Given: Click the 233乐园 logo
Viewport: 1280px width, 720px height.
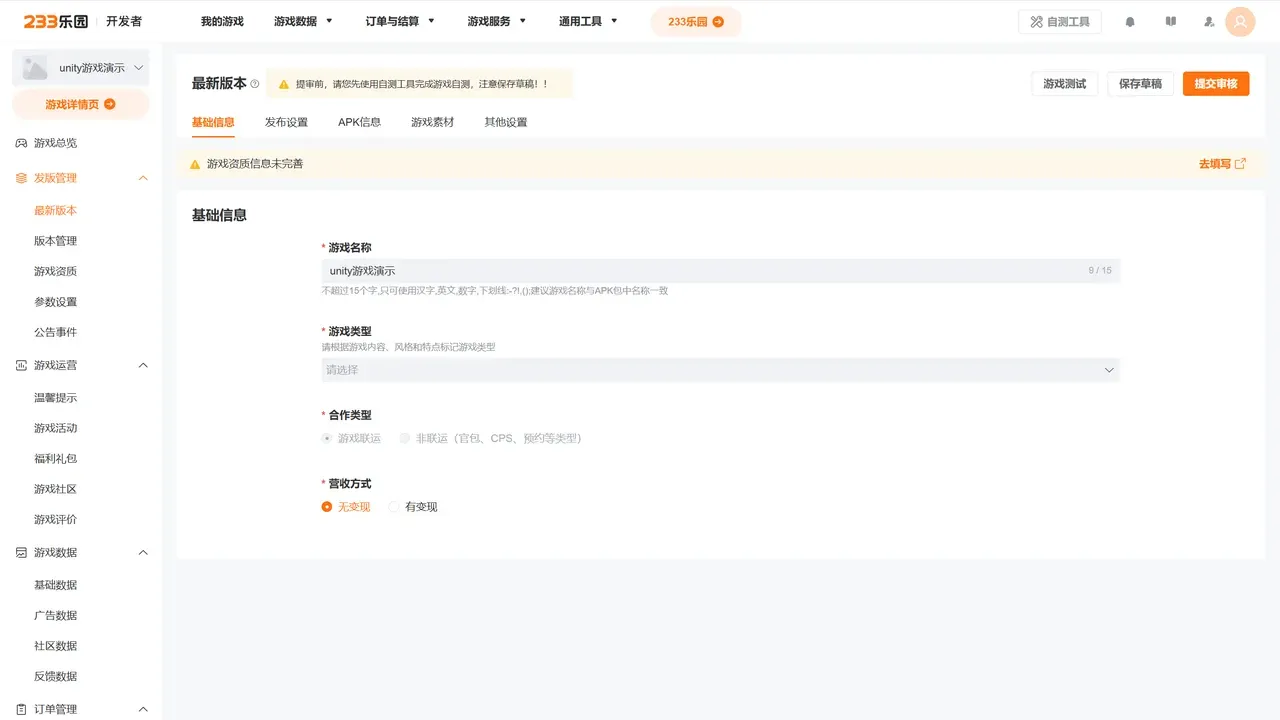Looking at the screenshot, I should point(56,21).
